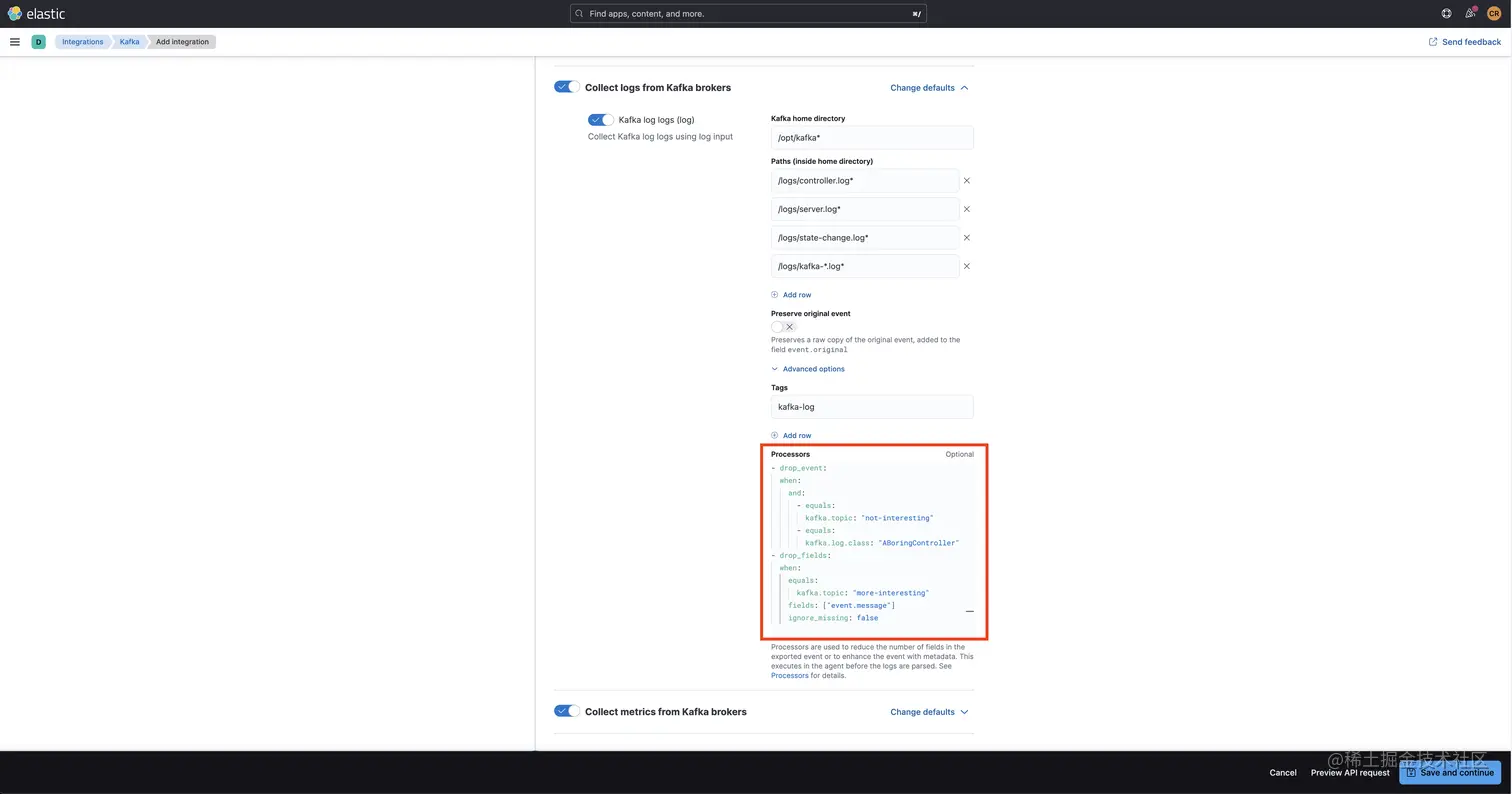
Task: Remove the /logs/controller.log* path row
Action: (967, 181)
